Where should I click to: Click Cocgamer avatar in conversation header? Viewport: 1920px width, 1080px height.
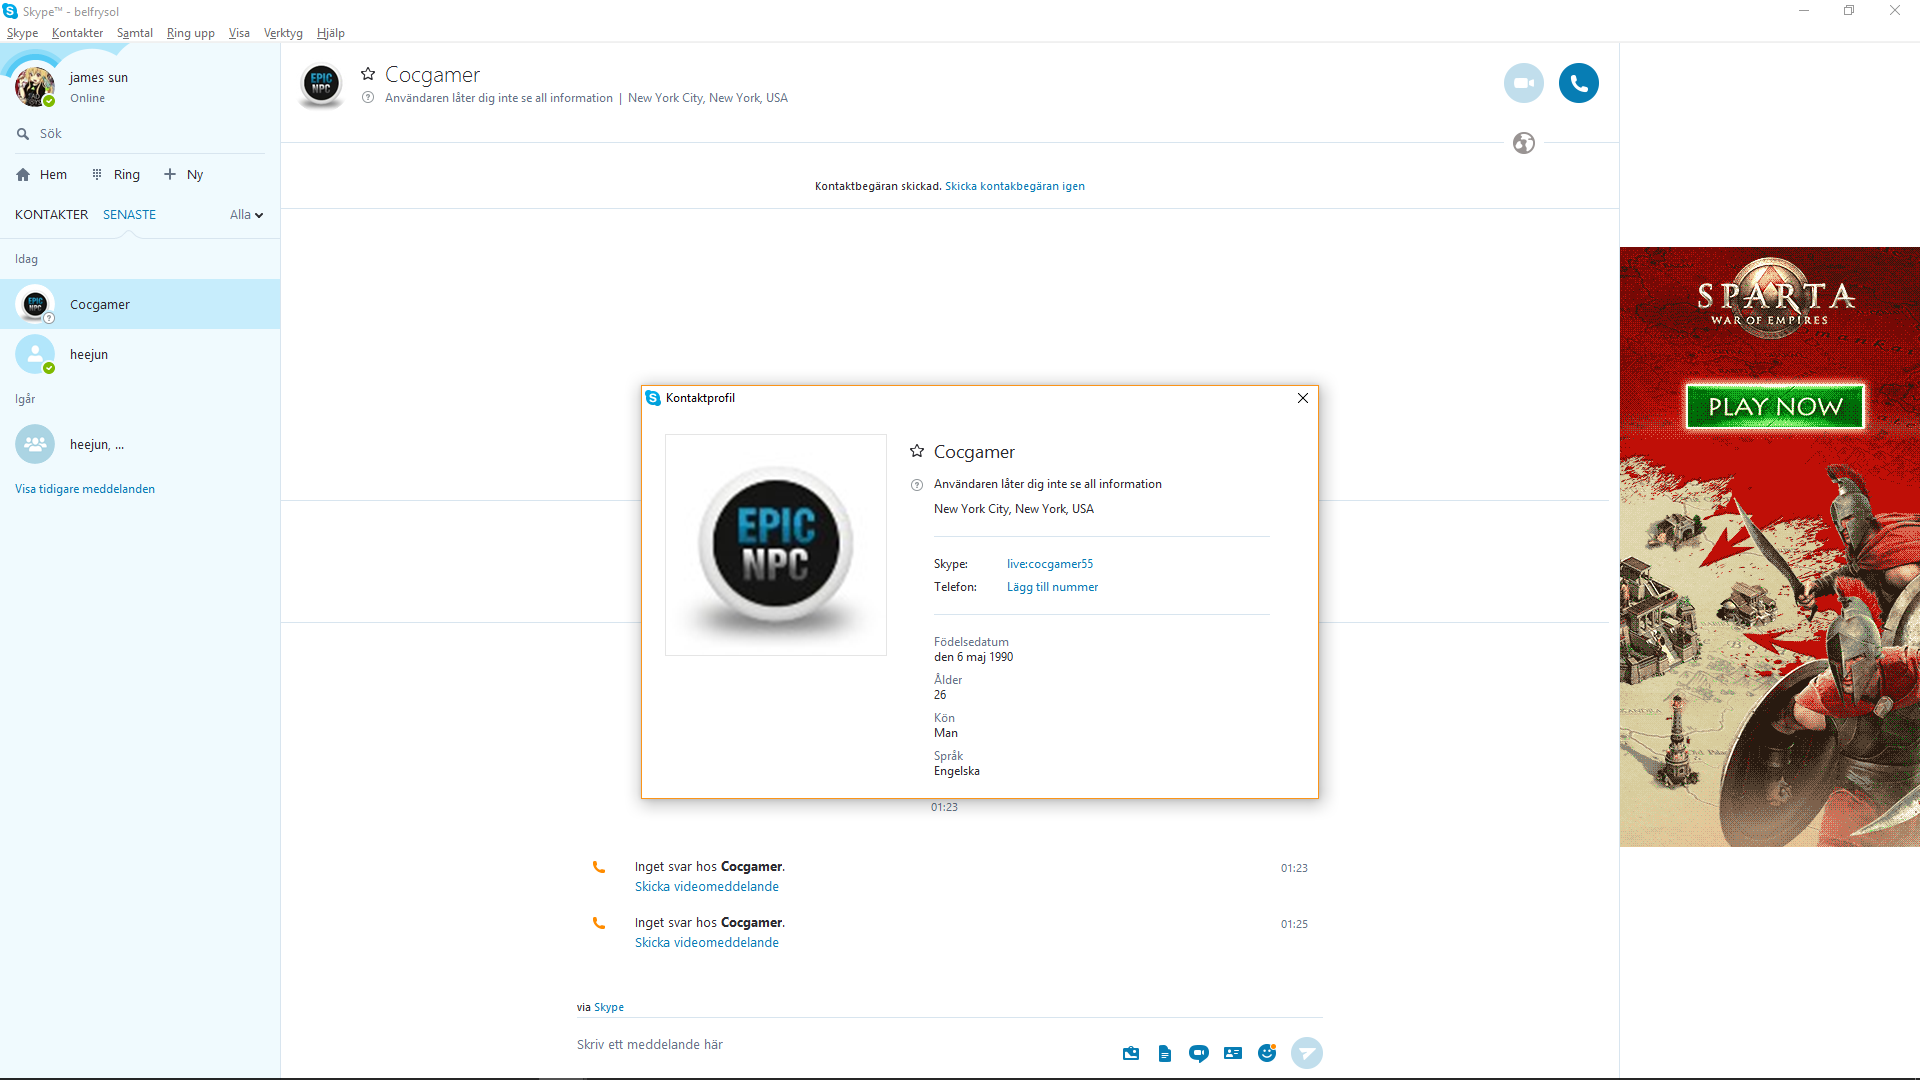point(321,84)
